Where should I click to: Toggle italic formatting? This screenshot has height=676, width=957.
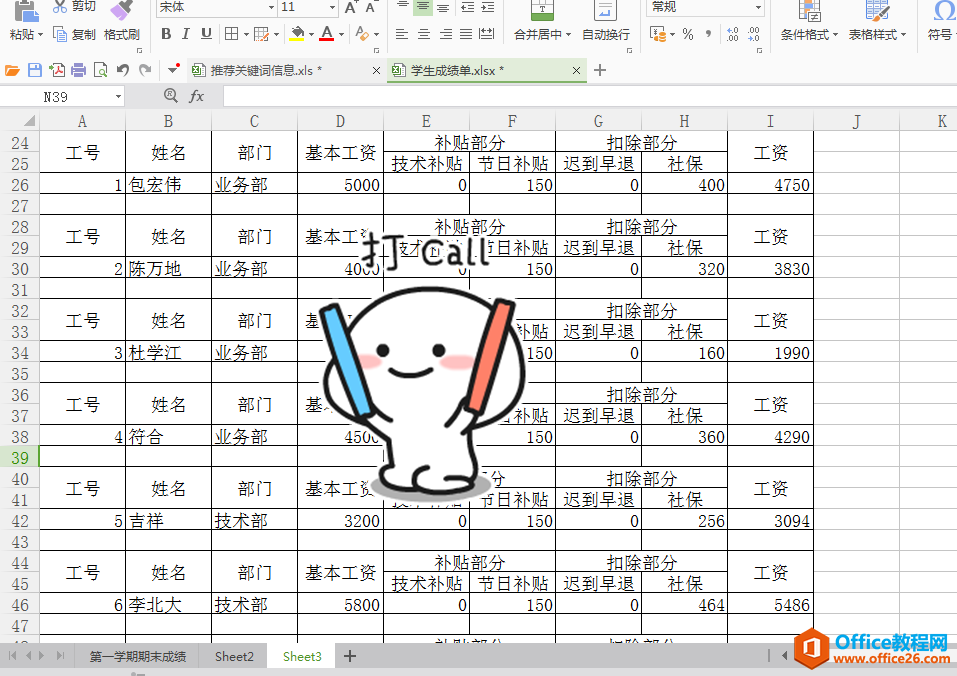click(x=186, y=34)
